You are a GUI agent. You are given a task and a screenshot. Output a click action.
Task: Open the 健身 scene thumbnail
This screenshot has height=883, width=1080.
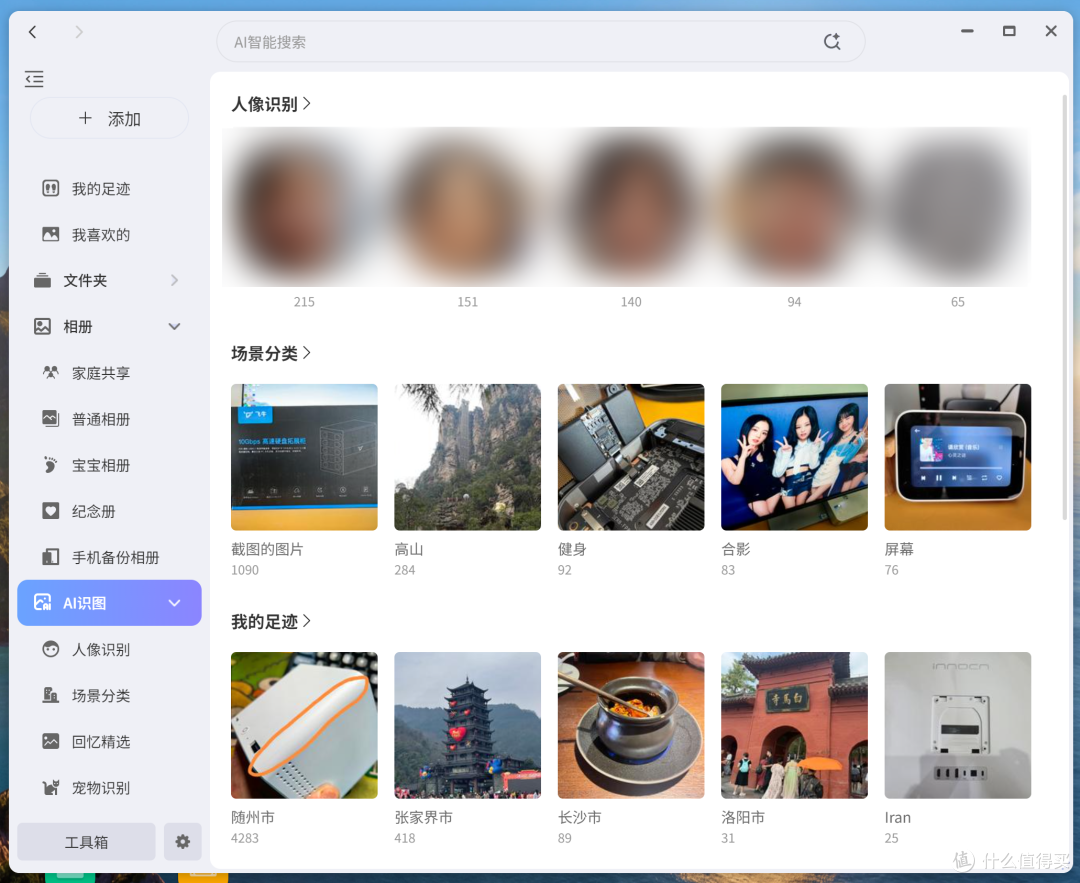click(x=631, y=457)
